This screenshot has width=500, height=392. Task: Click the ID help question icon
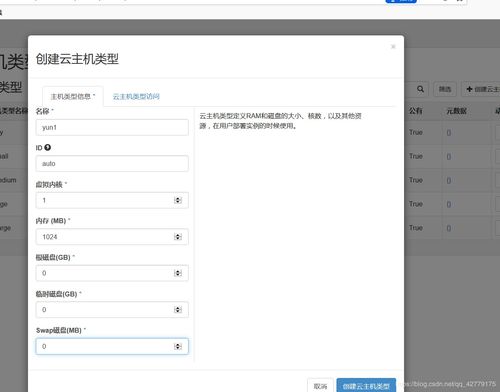[x=48, y=147]
